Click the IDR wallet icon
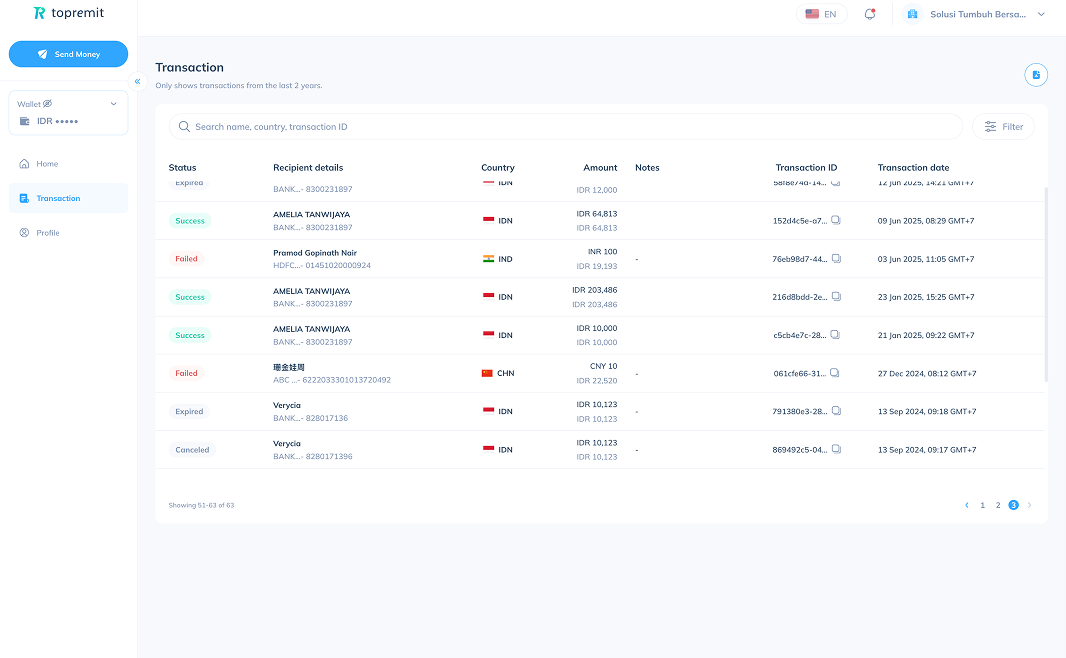 click(24, 121)
